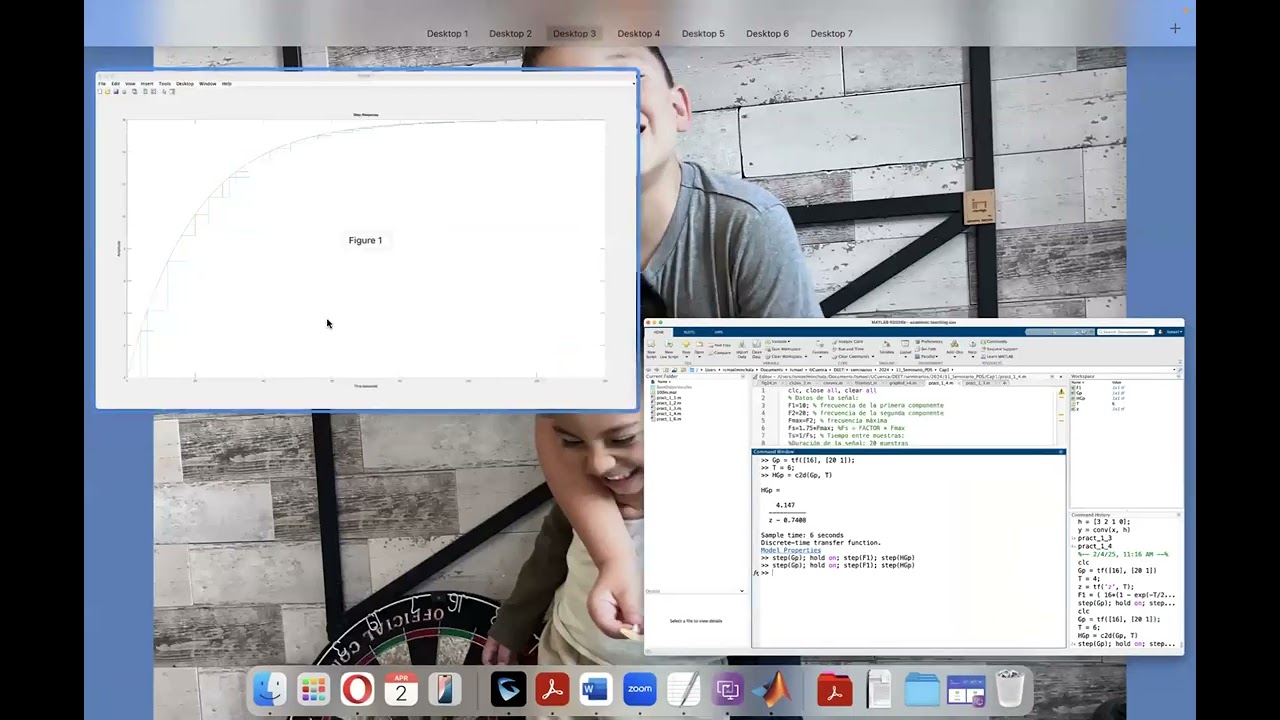1280x720 pixels.
Task: Open Opera browser from the Dock
Action: [x=357, y=689]
